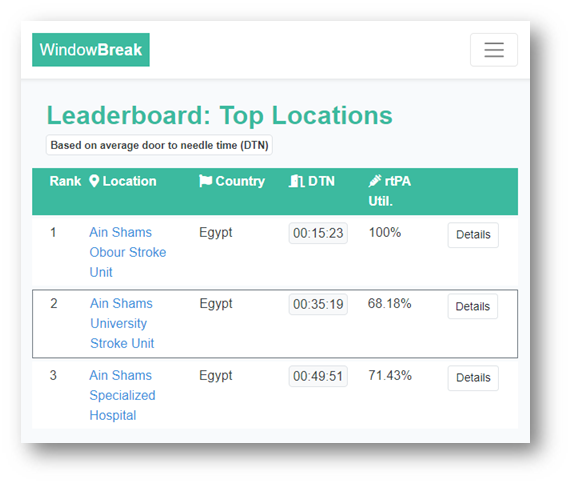Screen dimensions: 572x485
Task: Click the Country flag icon
Action: click(x=205, y=181)
